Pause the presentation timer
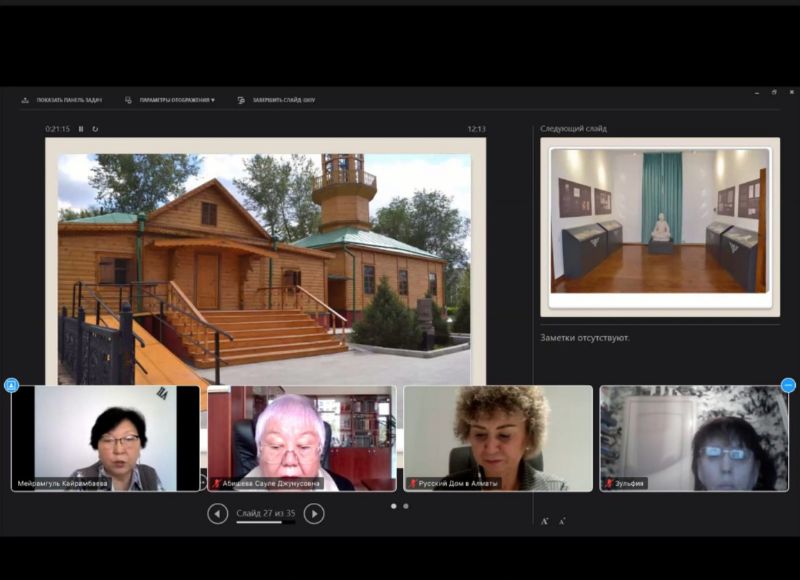800x580 pixels. click(81, 129)
